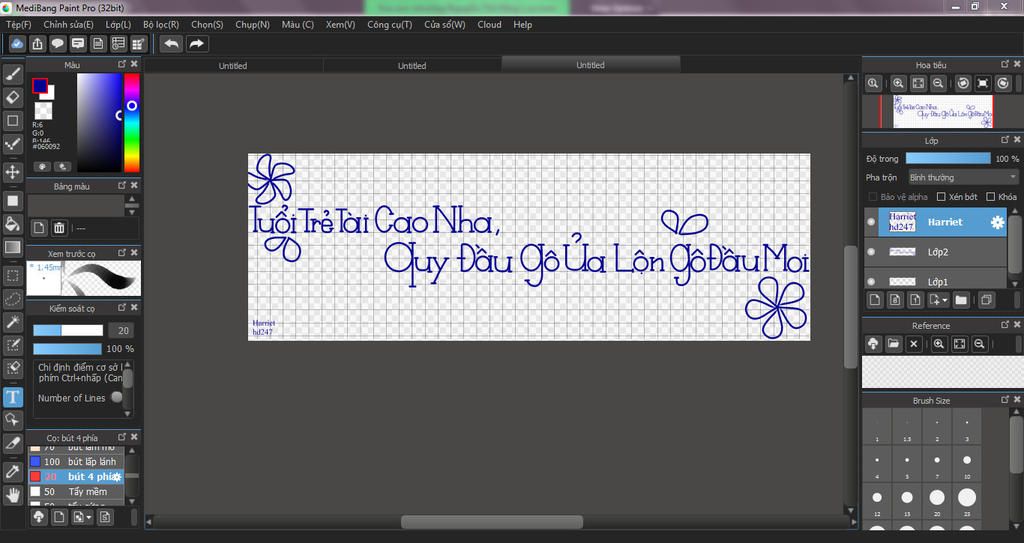Open the add-layer type dropdown arrow

944,301
